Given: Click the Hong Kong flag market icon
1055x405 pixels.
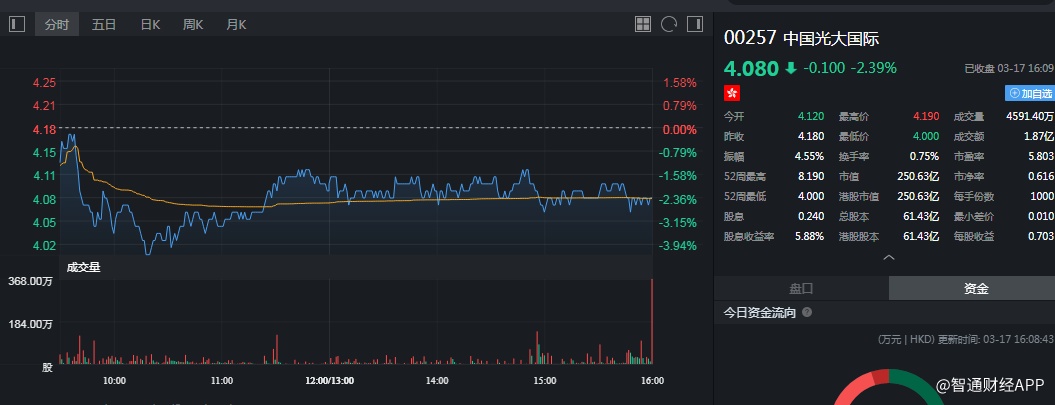Looking at the screenshot, I should [x=732, y=92].
